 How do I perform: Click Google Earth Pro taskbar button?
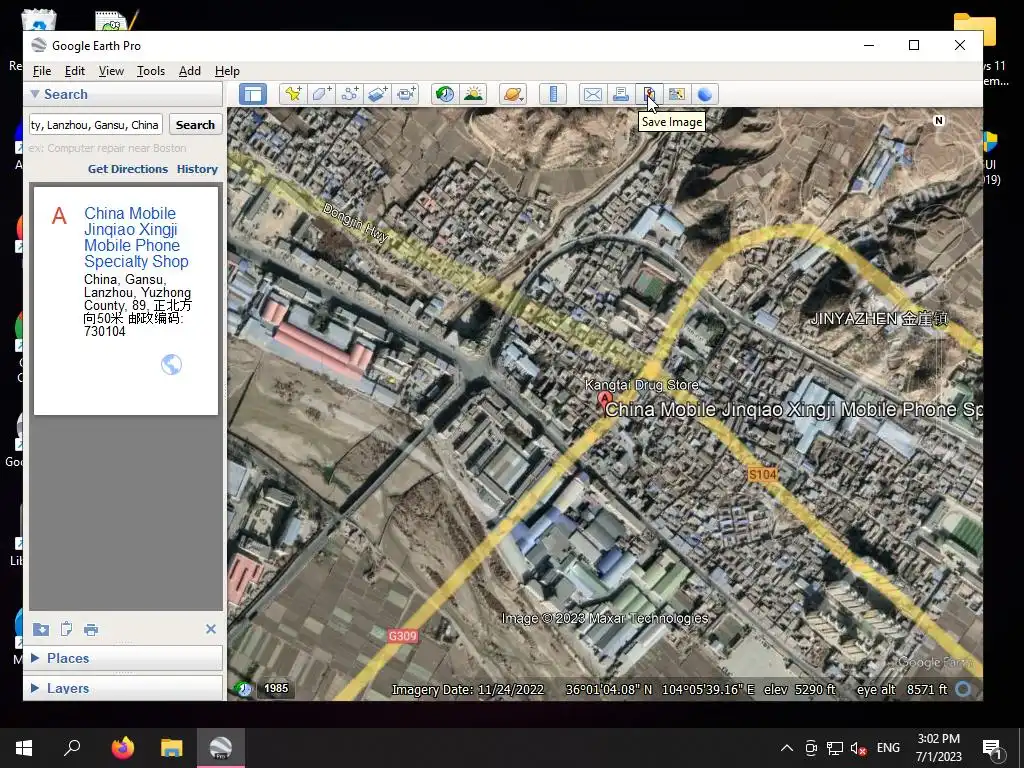click(x=221, y=748)
